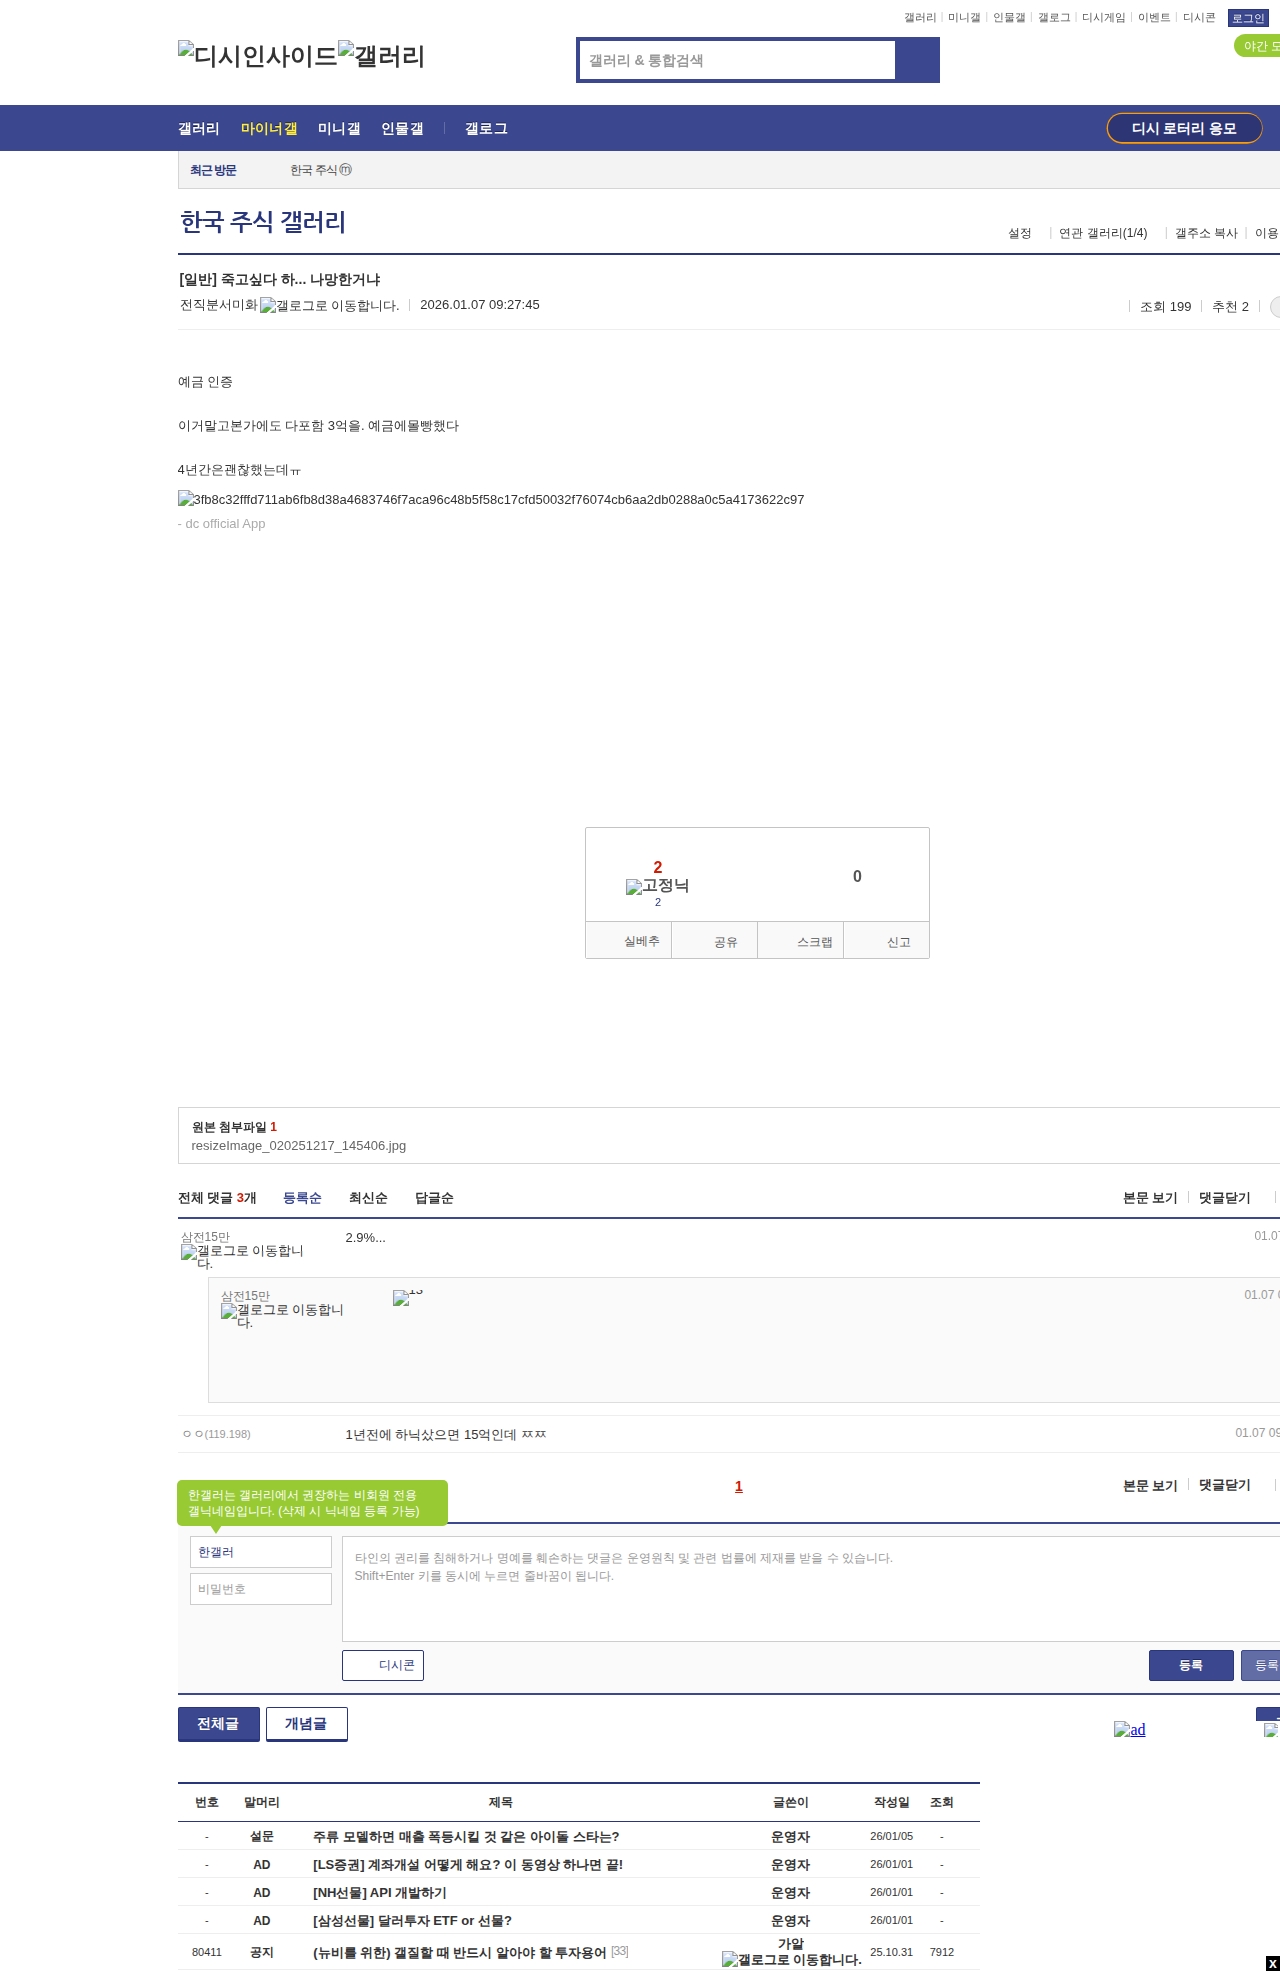Open notice 갤질할 때 반드시 알아야 할 투자용어
Image resolution: width=1280 pixels, height=1971 pixels.
point(460,1952)
